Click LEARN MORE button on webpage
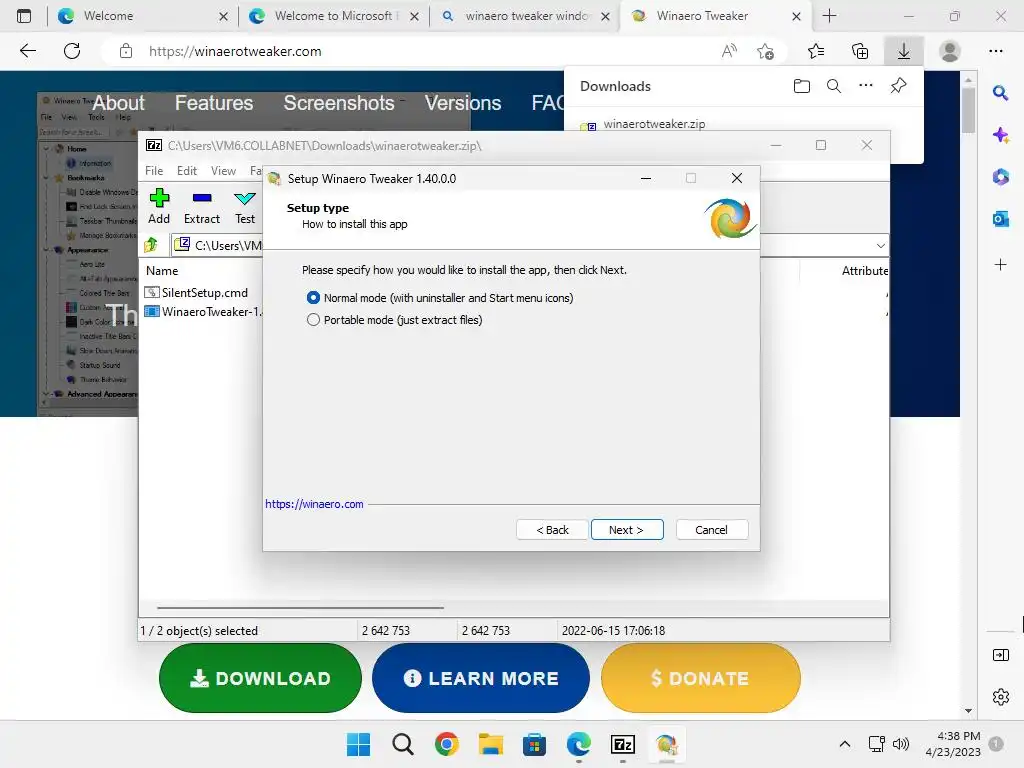 [x=481, y=678]
